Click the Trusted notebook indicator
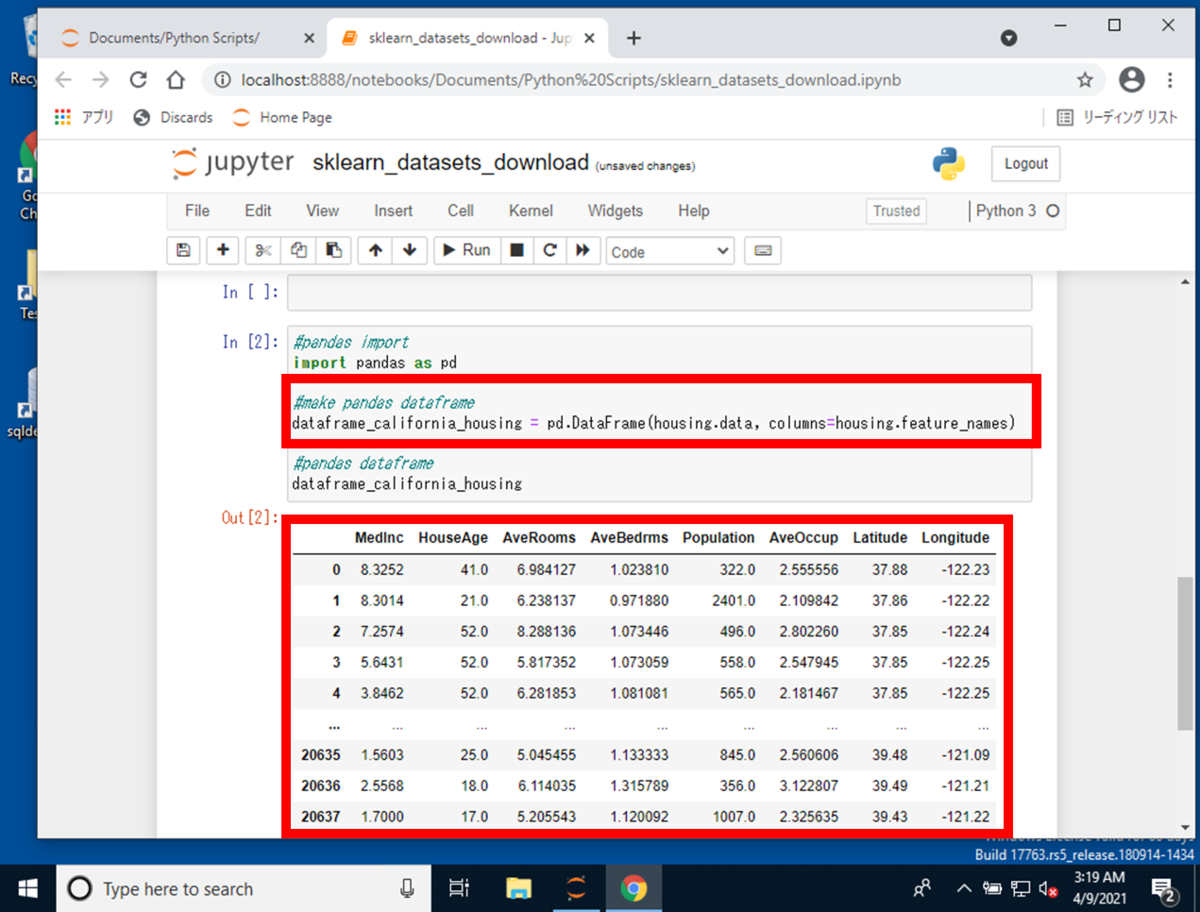The width and height of the screenshot is (1200, 912). pos(896,211)
